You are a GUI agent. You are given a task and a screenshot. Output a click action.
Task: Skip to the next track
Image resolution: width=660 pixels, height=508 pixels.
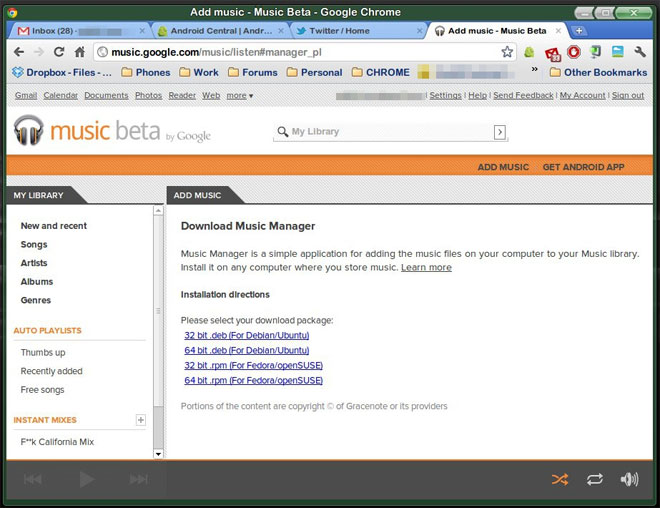[x=139, y=479]
